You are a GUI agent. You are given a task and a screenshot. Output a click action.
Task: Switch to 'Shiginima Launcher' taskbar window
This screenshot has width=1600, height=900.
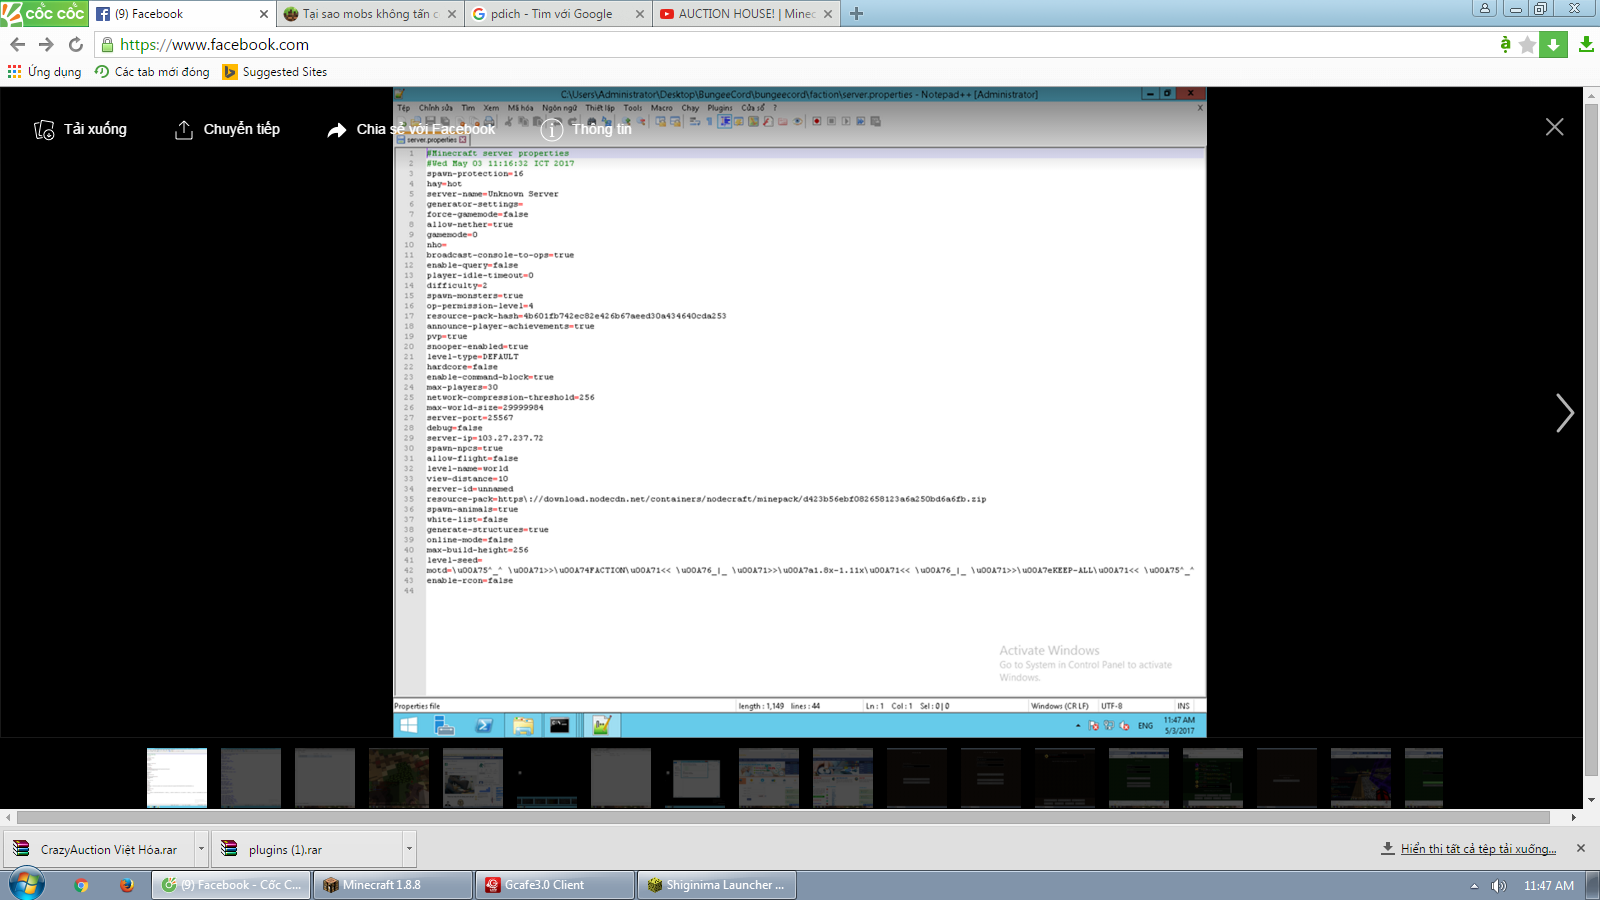click(x=717, y=885)
